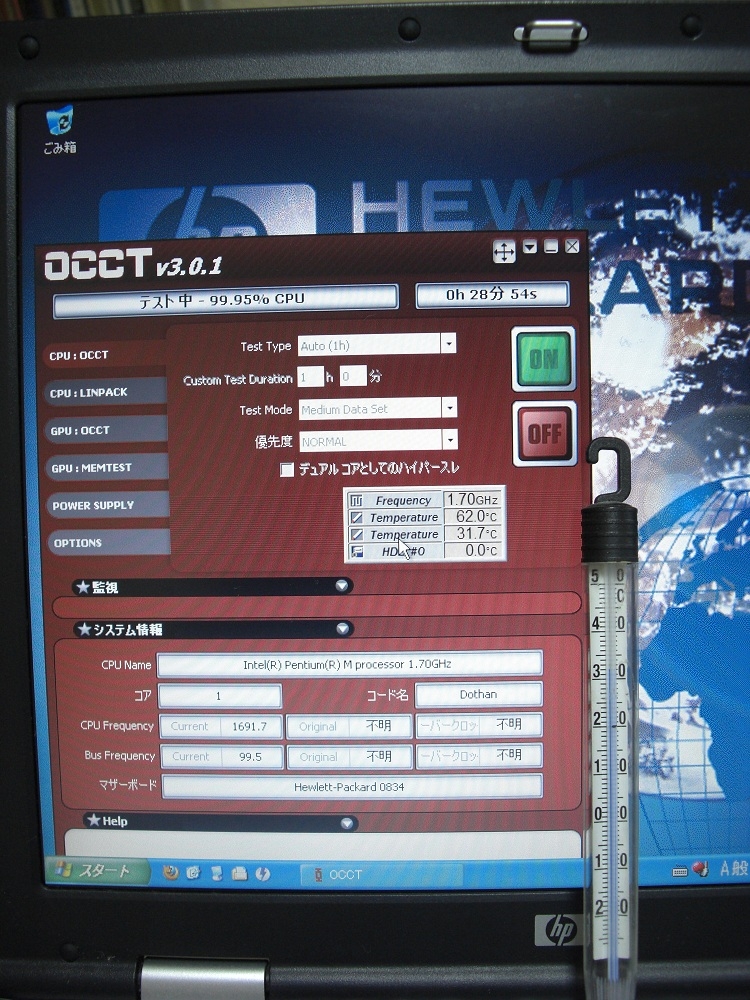Viewport: 750px width, 1000px height.
Task: Click the custom duration minutes field
Action: click(x=353, y=376)
